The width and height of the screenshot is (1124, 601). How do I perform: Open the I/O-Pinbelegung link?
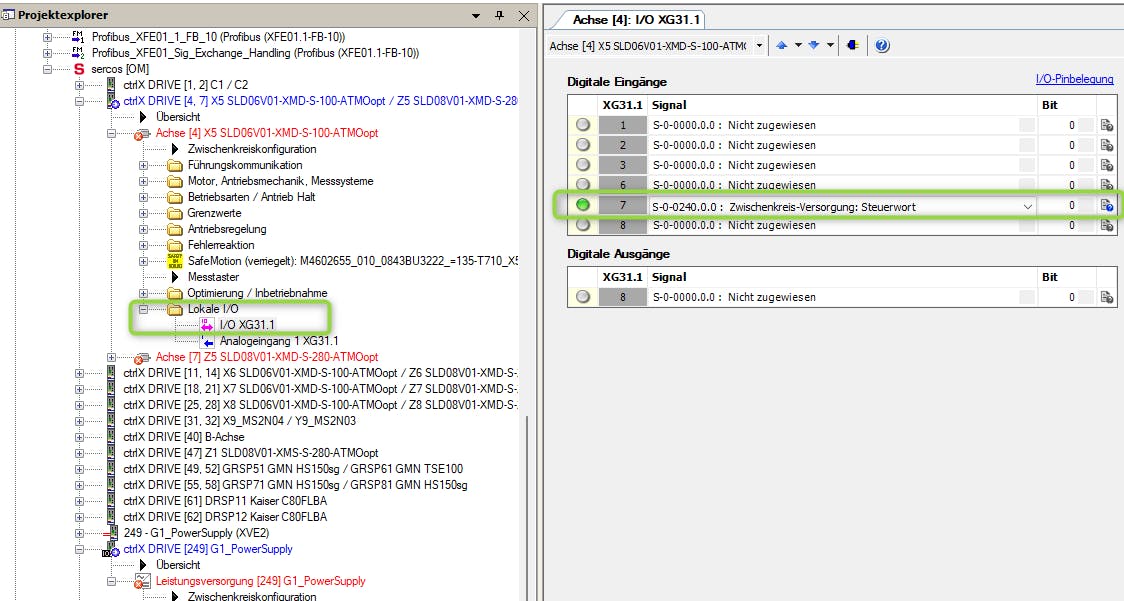click(x=1075, y=80)
